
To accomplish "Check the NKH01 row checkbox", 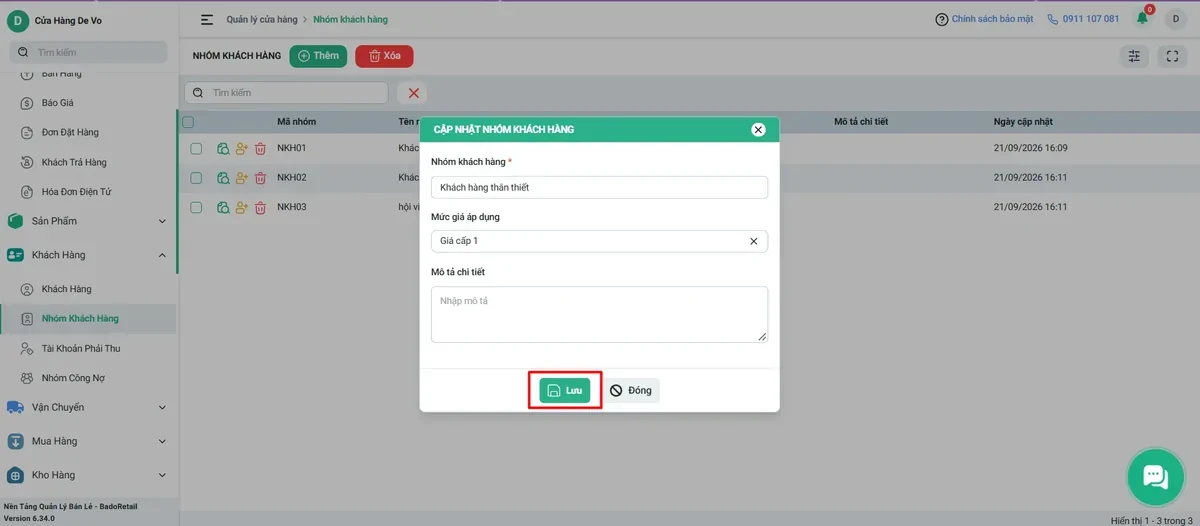I will (196, 149).
